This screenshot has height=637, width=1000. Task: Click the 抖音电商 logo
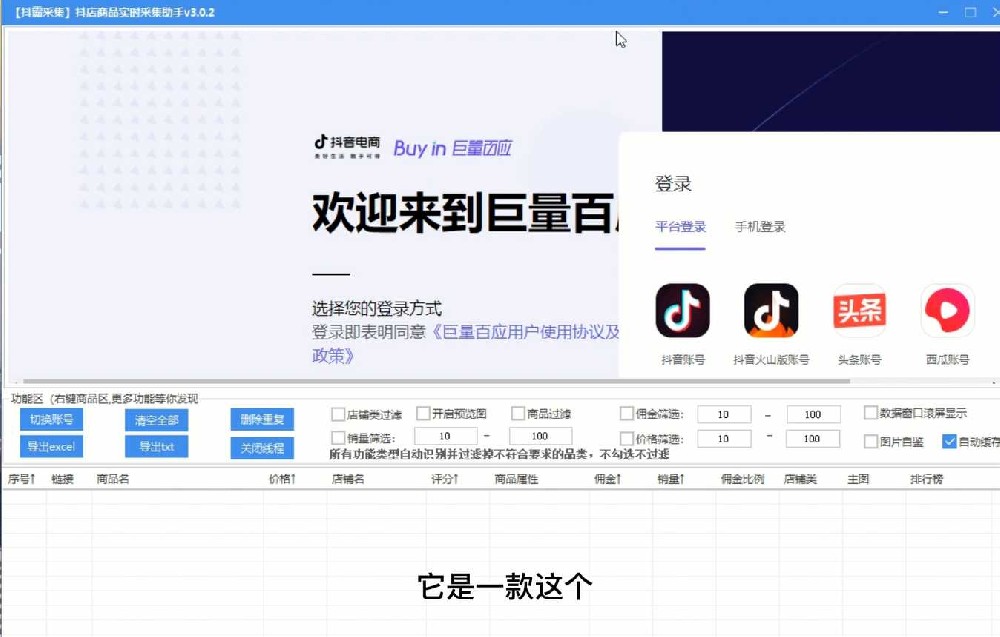click(347, 146)
